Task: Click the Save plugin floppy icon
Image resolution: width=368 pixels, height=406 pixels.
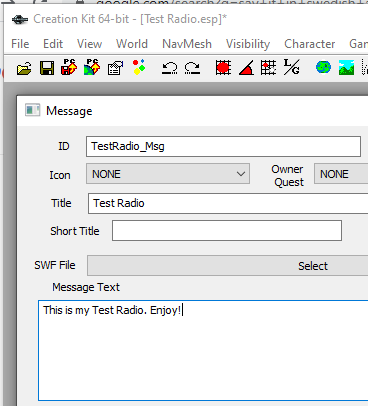Action: [47, 68]
